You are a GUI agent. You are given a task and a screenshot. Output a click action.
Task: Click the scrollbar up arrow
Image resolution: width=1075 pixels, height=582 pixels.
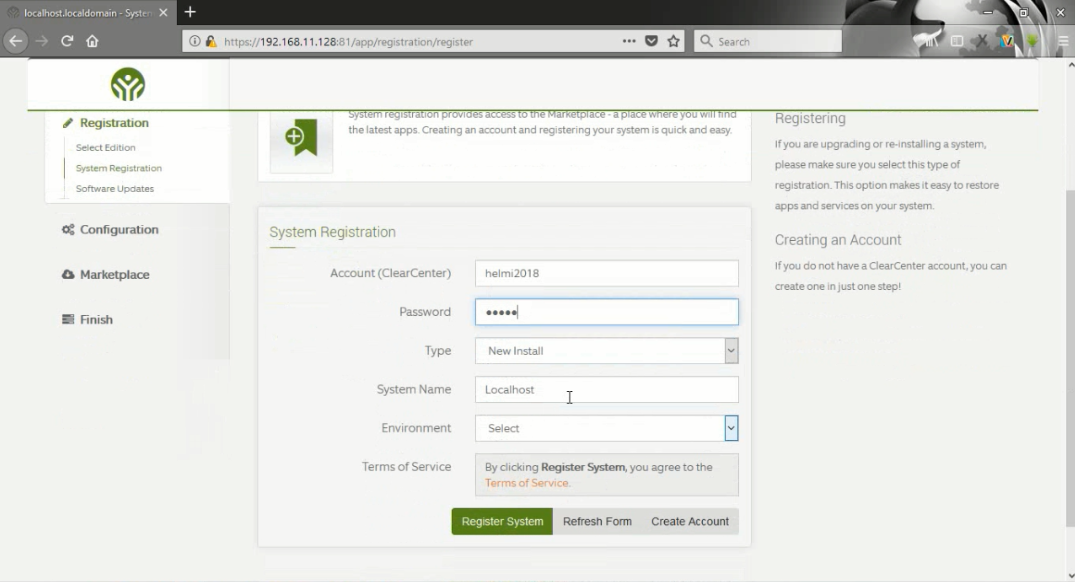(1070, 64)
